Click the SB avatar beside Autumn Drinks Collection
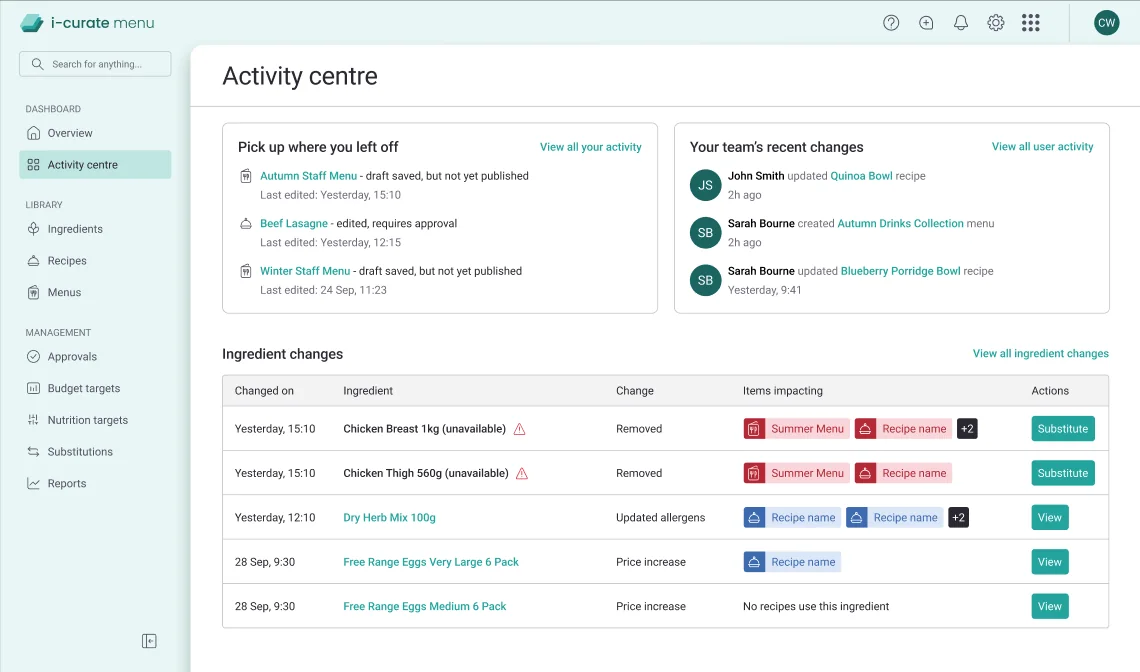Viewport: 1140px width, 672px height. point(705,233)
